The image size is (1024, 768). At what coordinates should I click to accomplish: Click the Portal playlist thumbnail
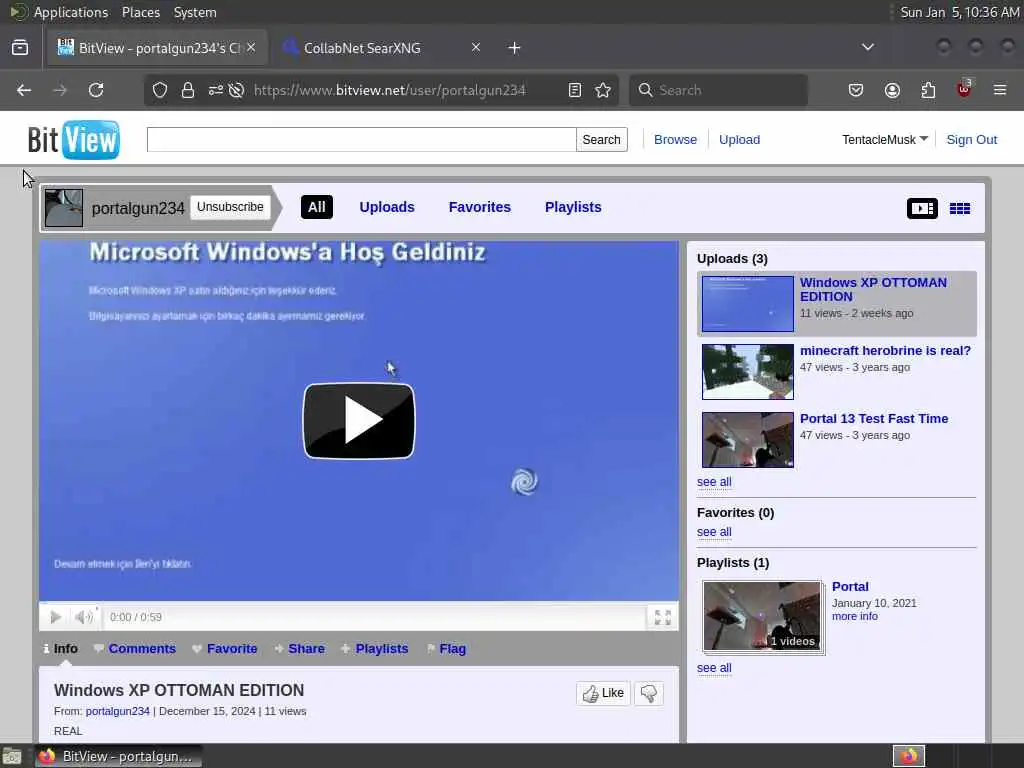762,616
